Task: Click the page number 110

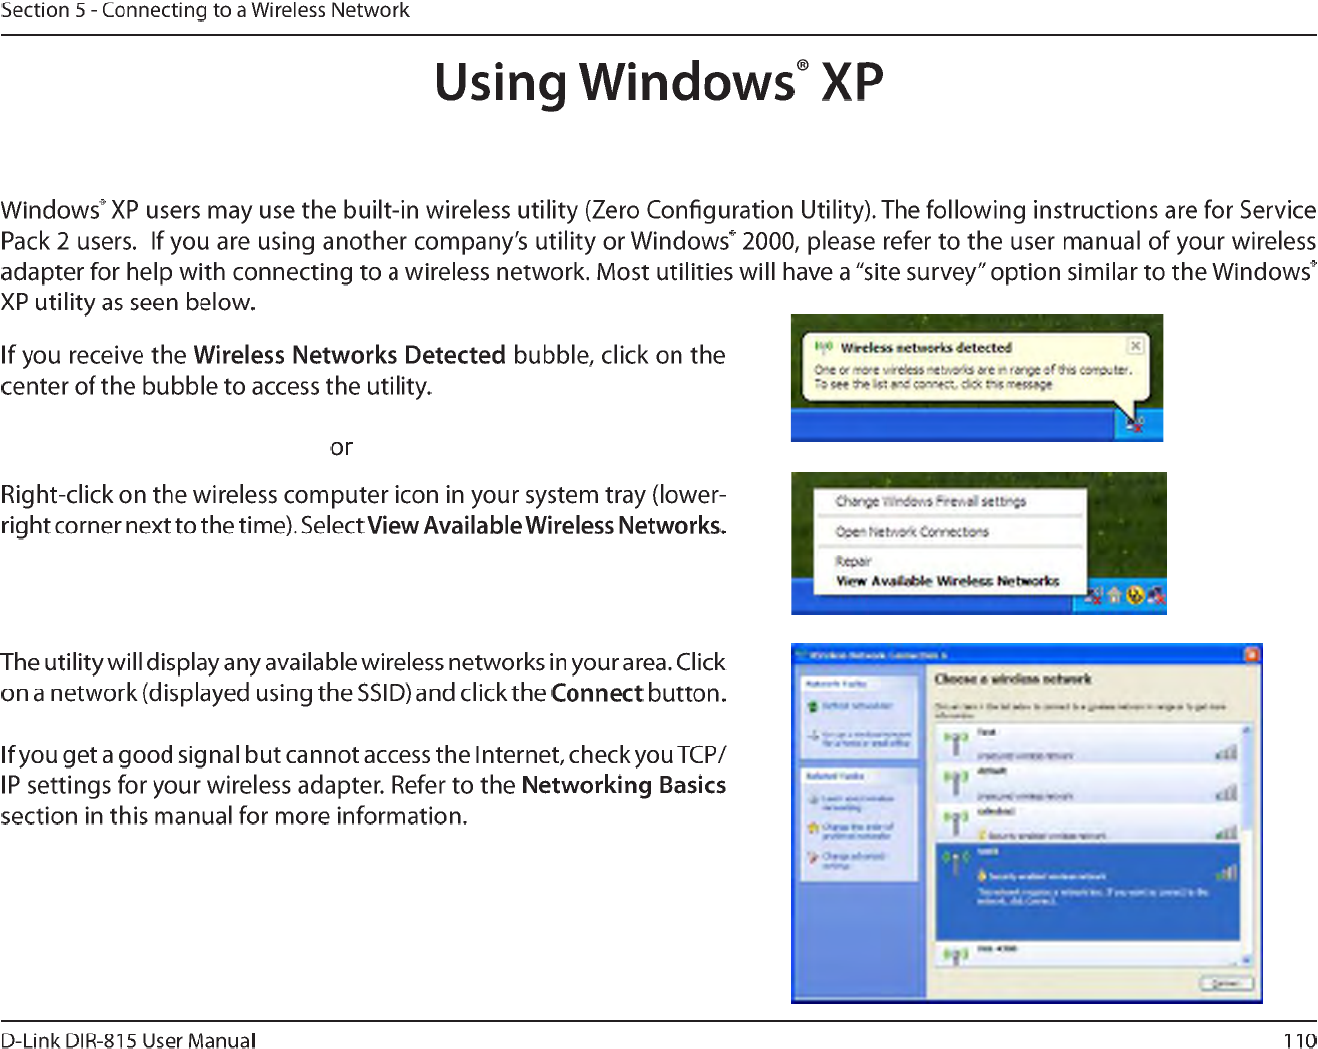Action: 1300,1040
